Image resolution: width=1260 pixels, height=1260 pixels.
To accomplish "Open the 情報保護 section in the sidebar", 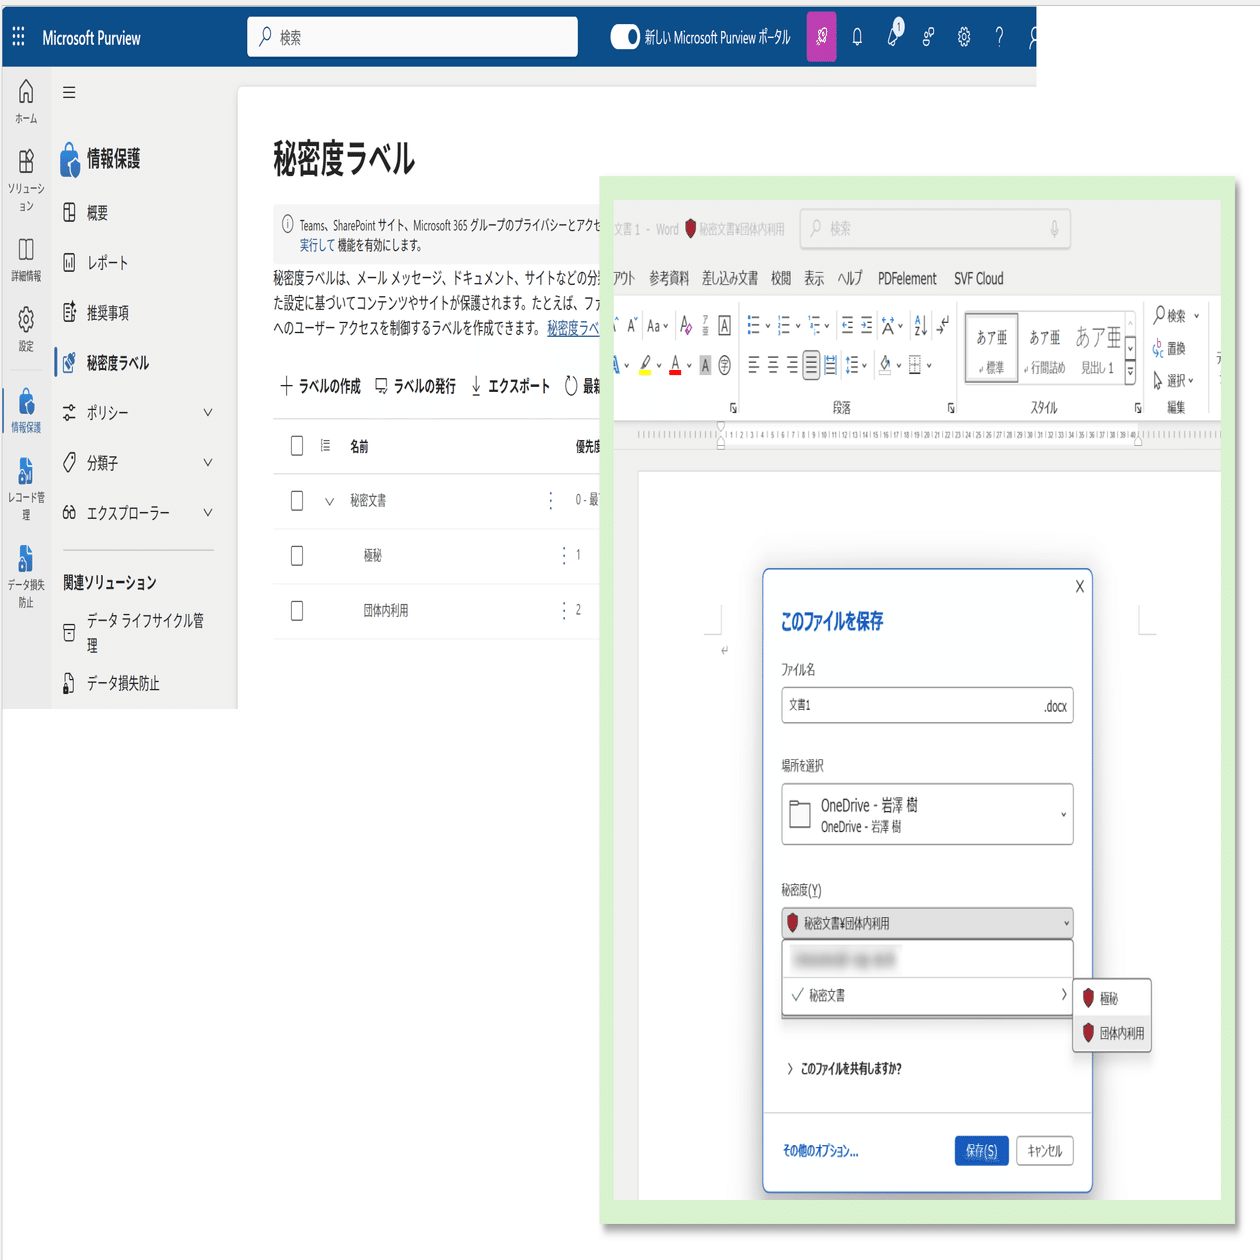I will pos(116,159).
